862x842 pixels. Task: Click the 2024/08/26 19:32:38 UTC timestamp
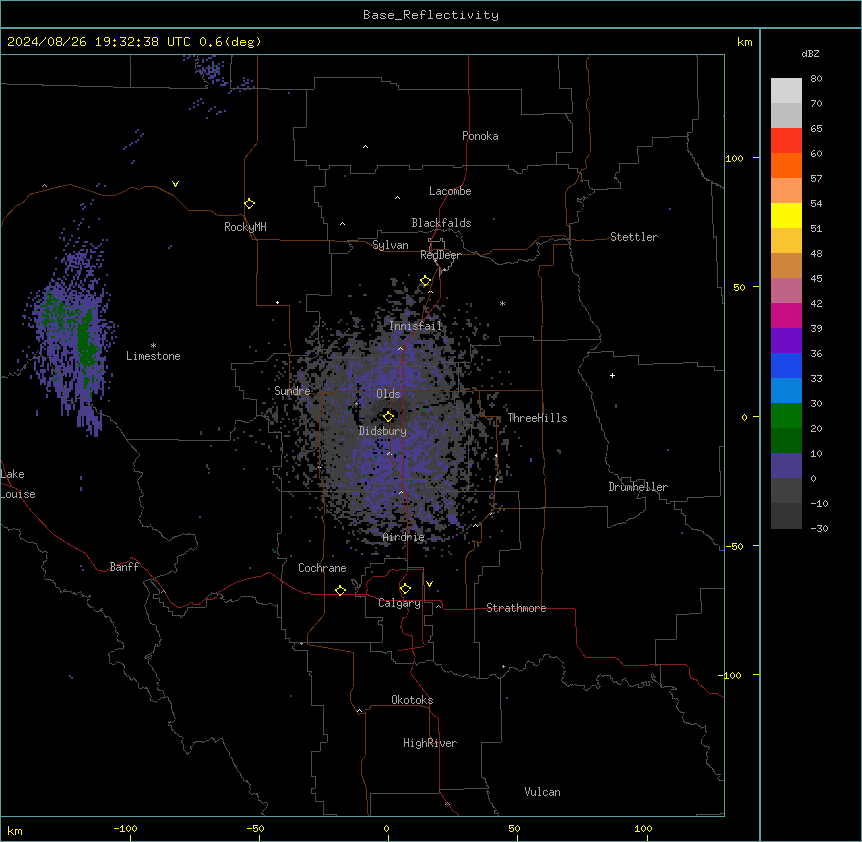(99, 42)
